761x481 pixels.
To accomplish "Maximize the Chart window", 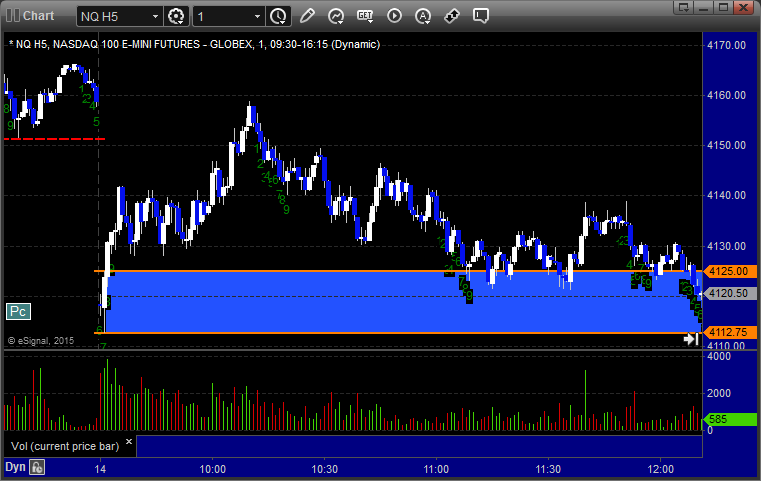I will coord(723,7).
